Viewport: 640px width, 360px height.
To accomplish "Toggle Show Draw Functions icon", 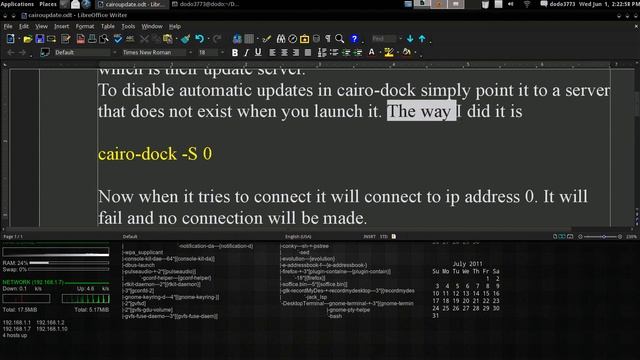I will (x=267, y=39).
